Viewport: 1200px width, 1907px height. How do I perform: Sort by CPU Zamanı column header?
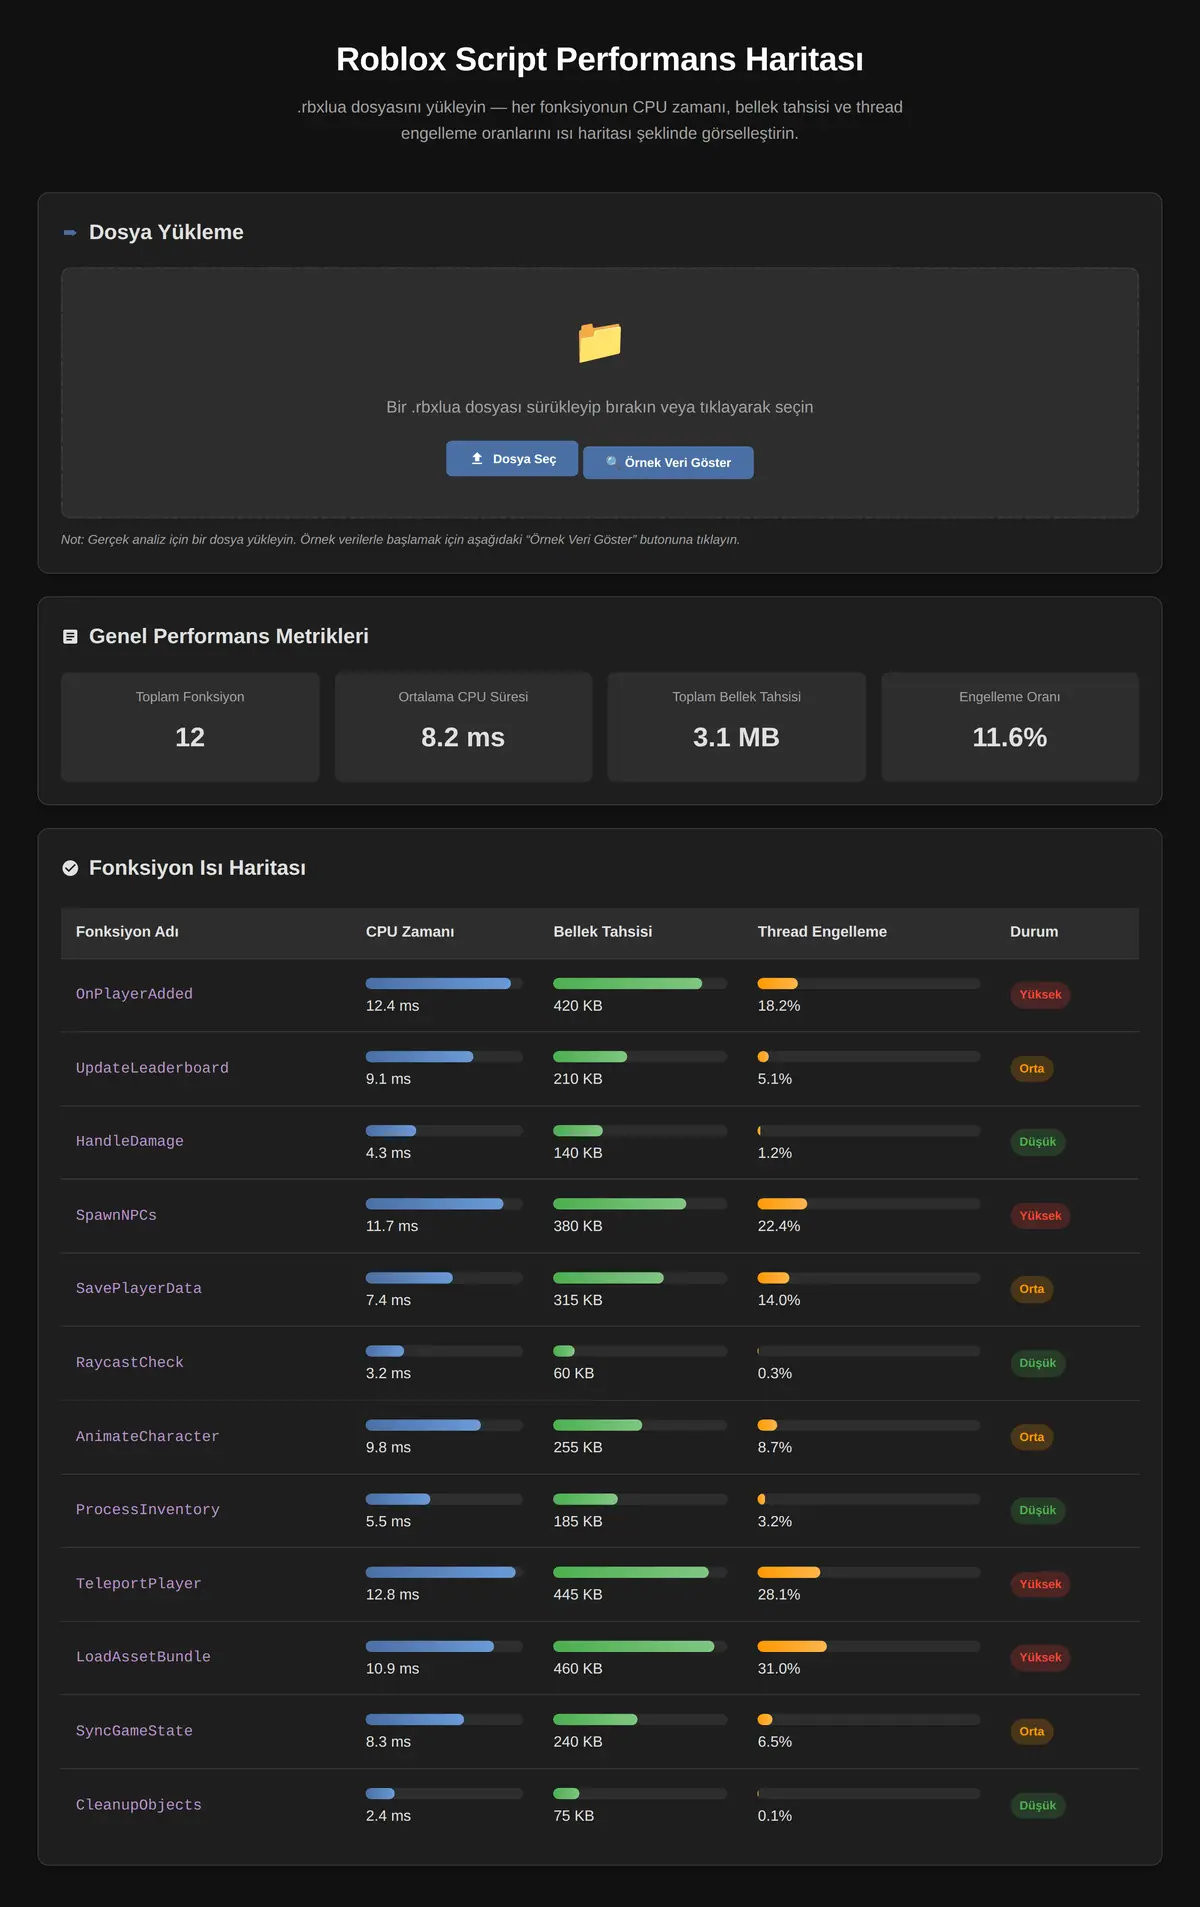point(410,932)
